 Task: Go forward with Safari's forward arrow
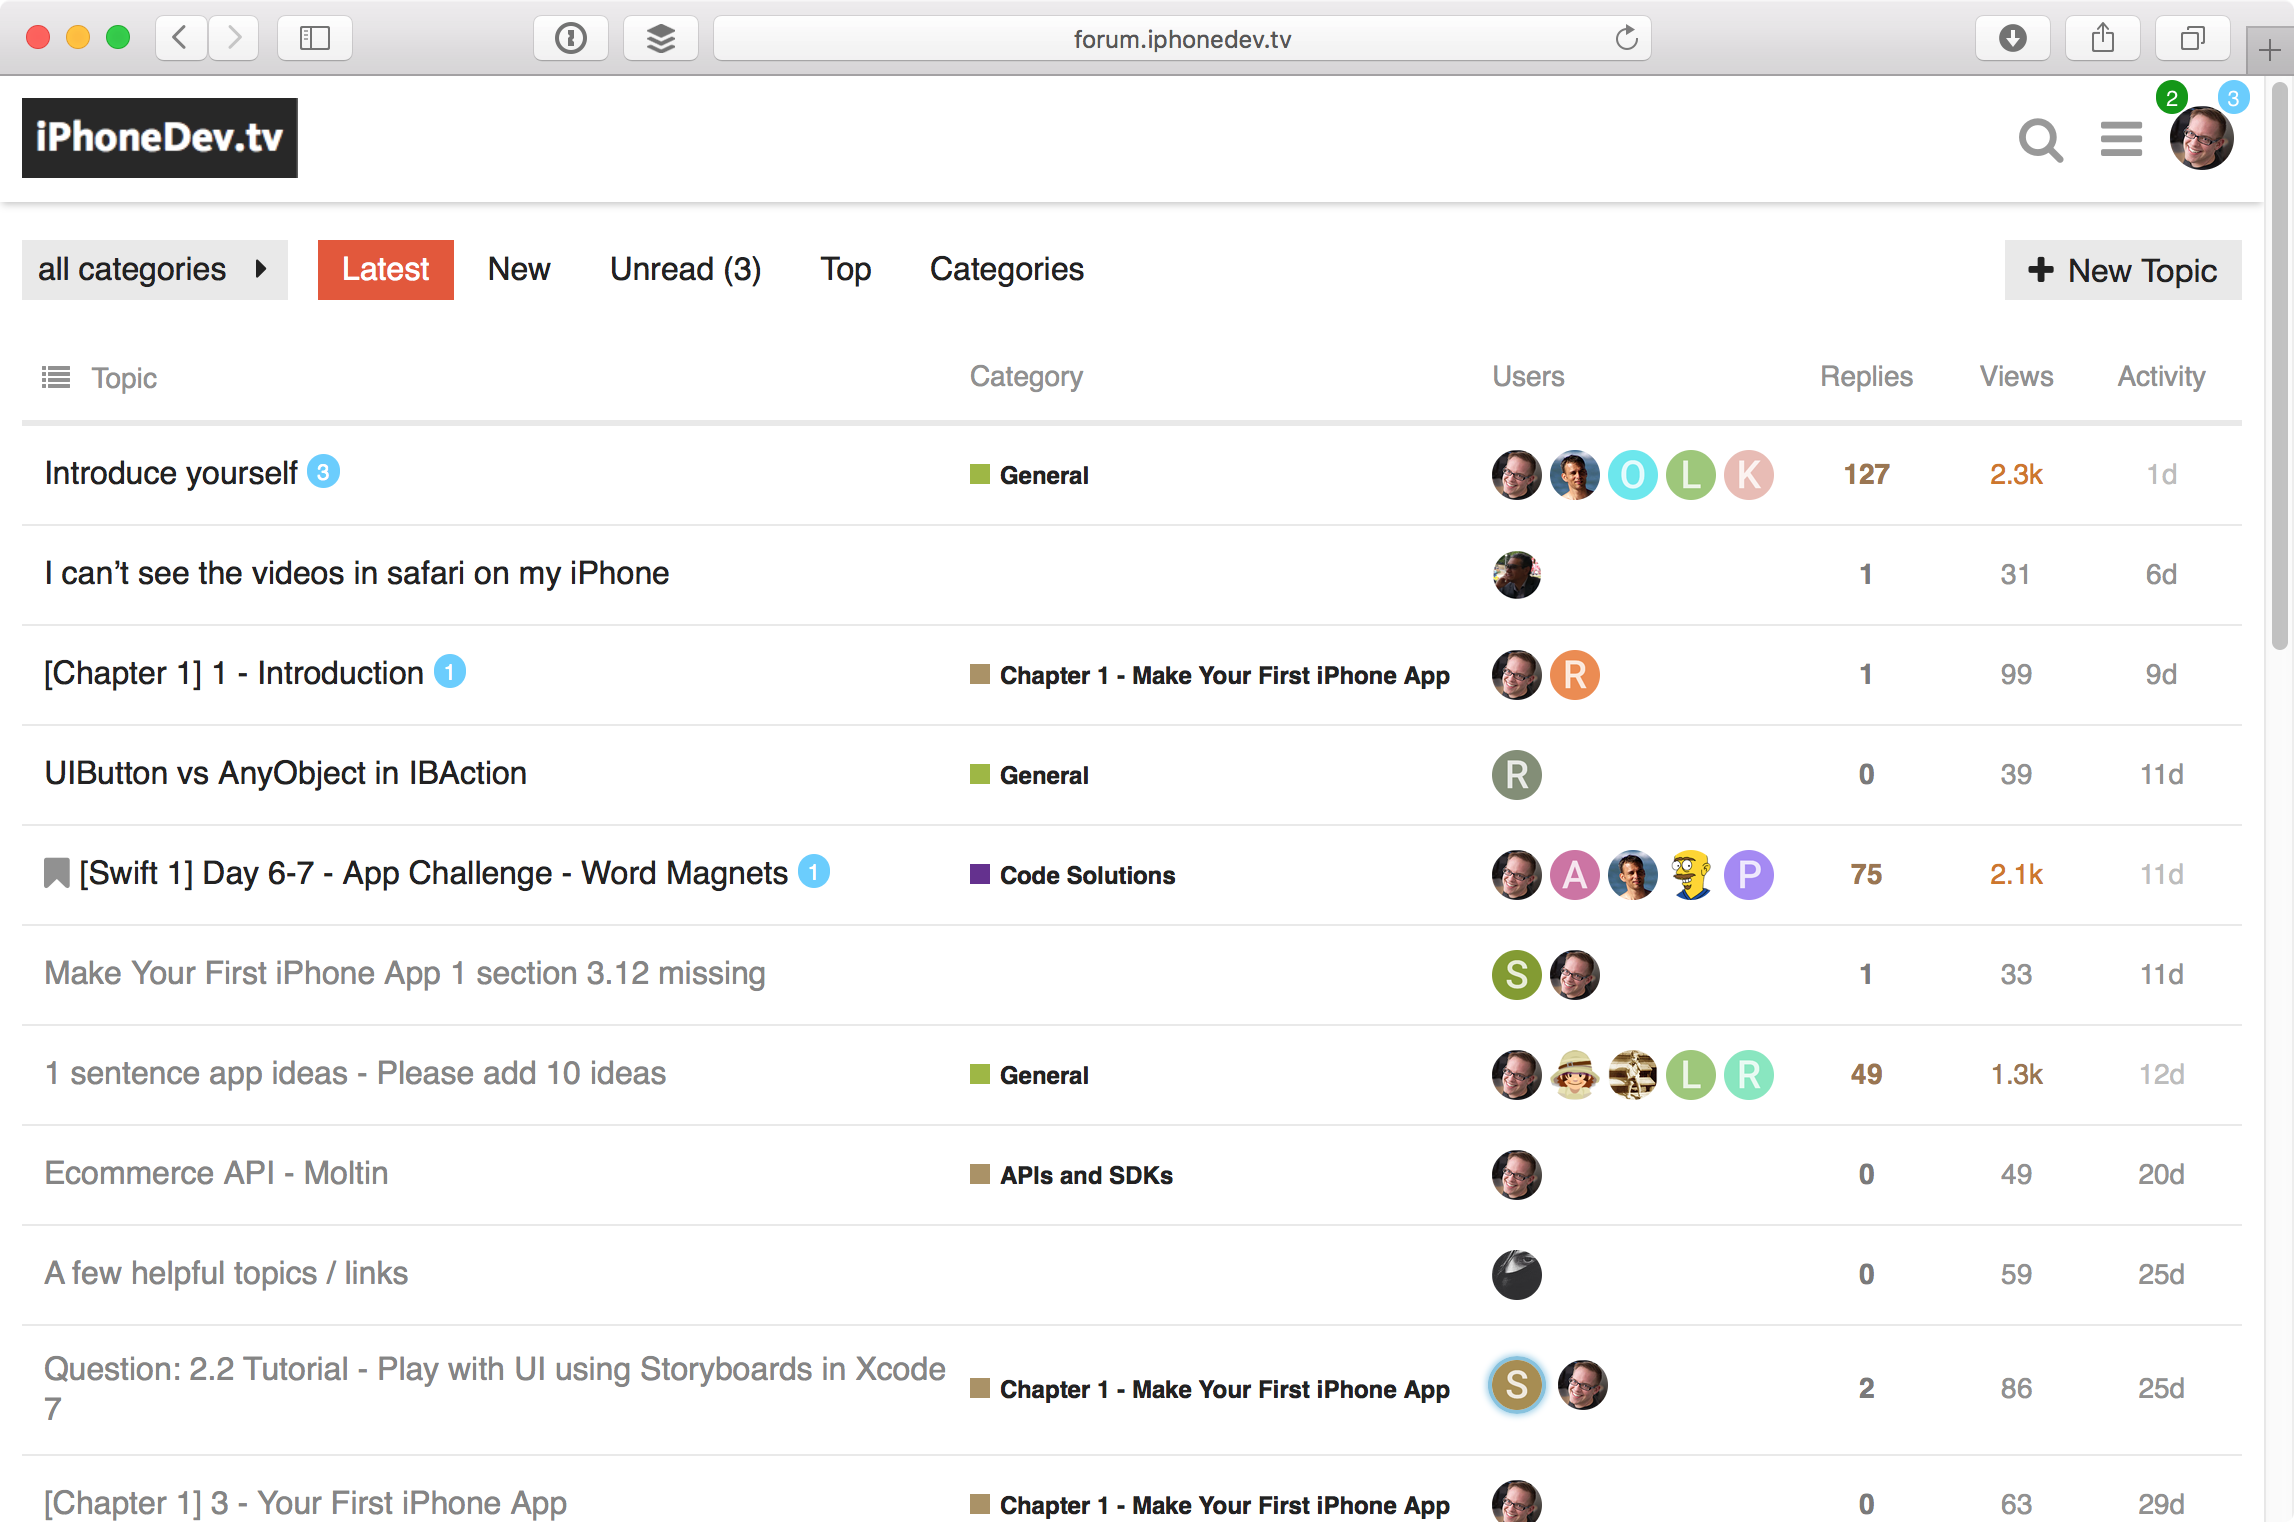pyautogui.click(x=234, y=38)
